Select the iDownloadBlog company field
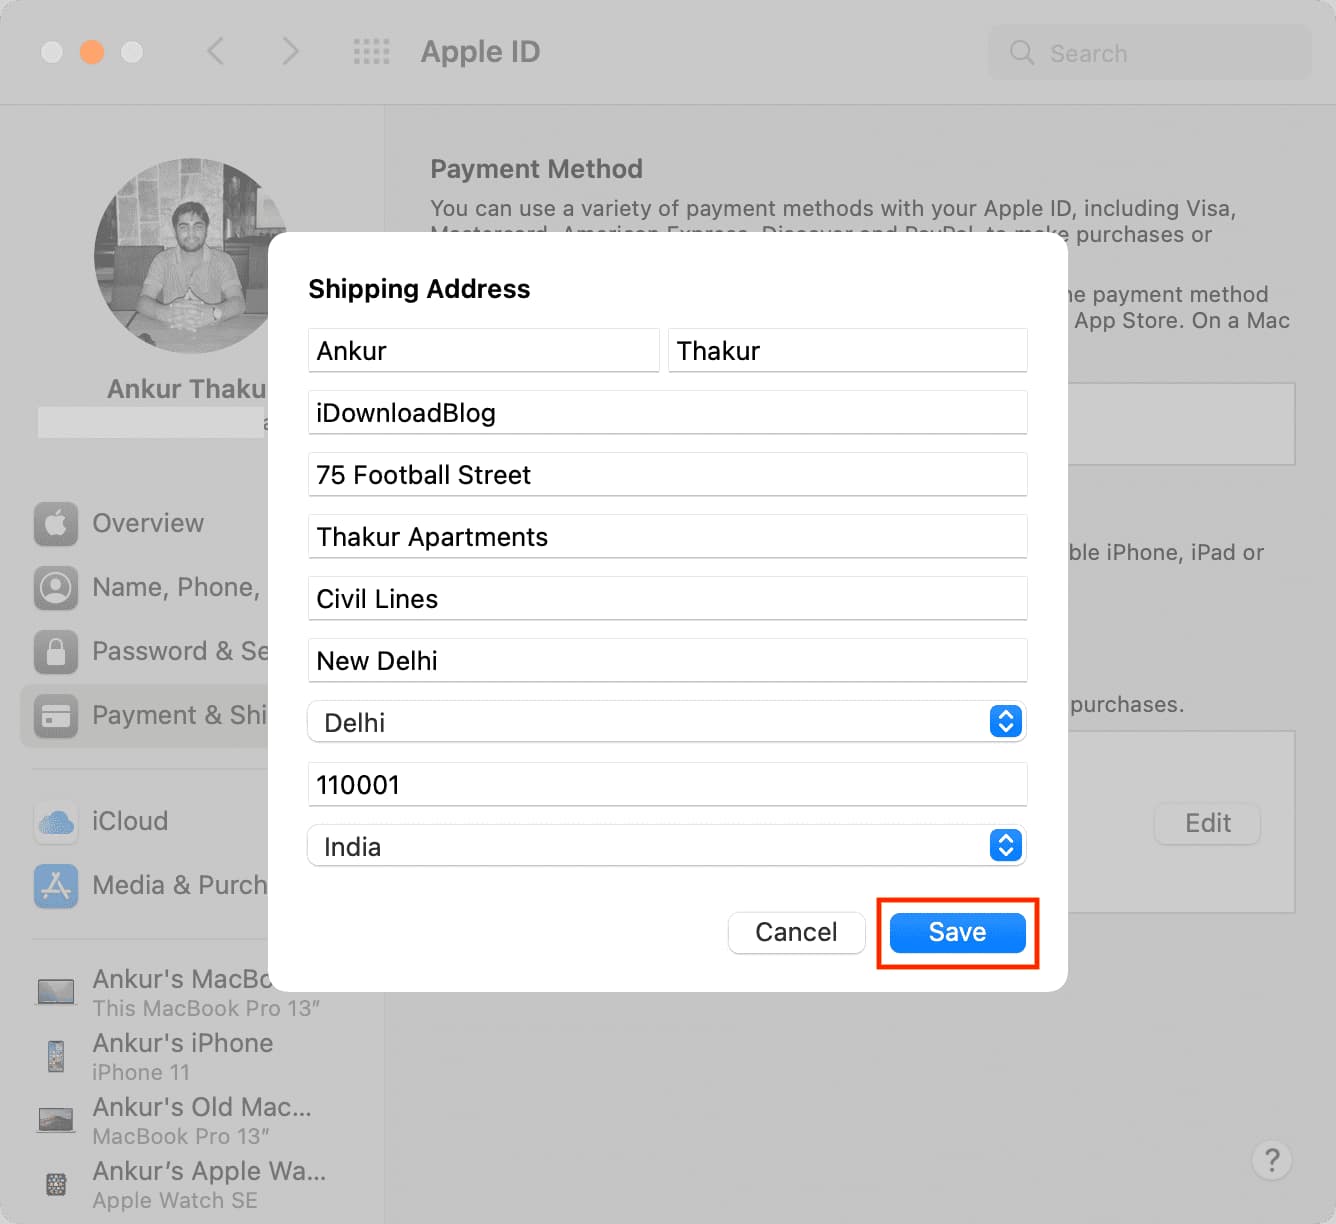This screenshot has width=1336, height=1224. coord(667,413)
